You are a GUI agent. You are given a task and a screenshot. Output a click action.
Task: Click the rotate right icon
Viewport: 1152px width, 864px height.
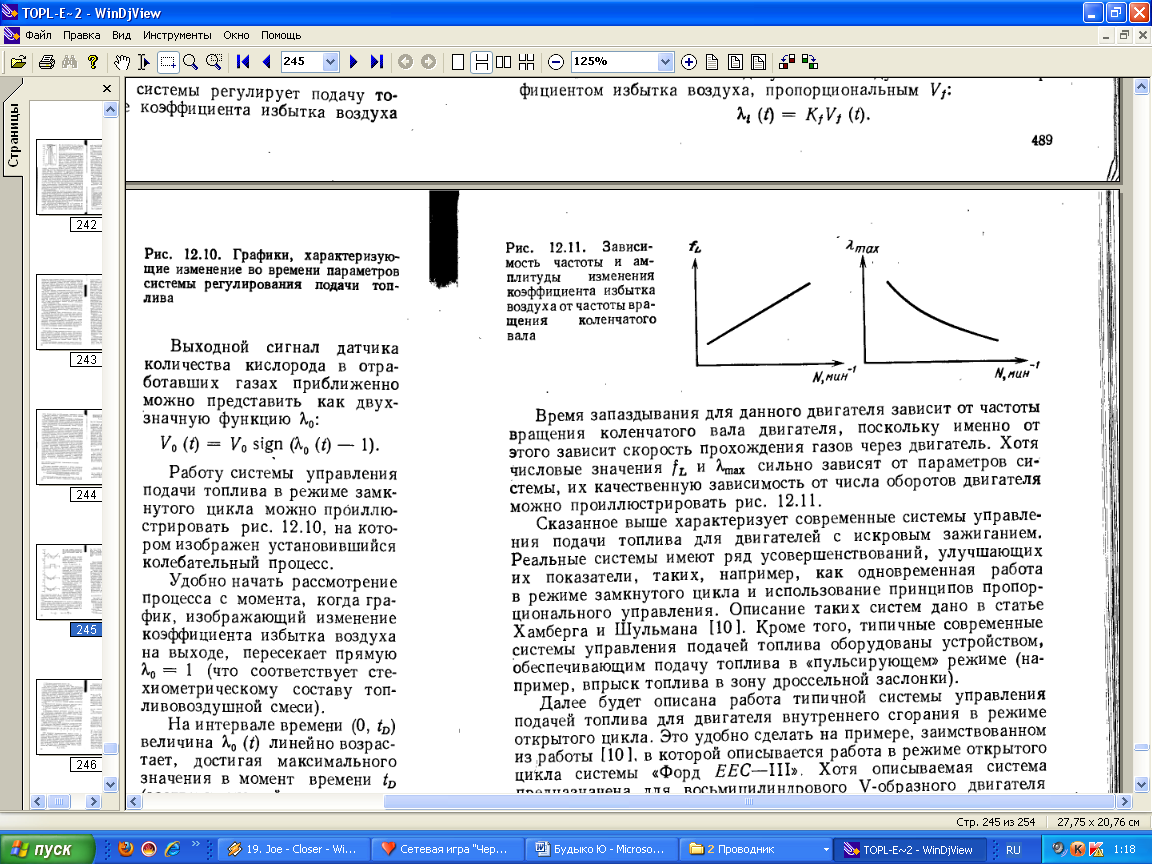click(810, 62)
